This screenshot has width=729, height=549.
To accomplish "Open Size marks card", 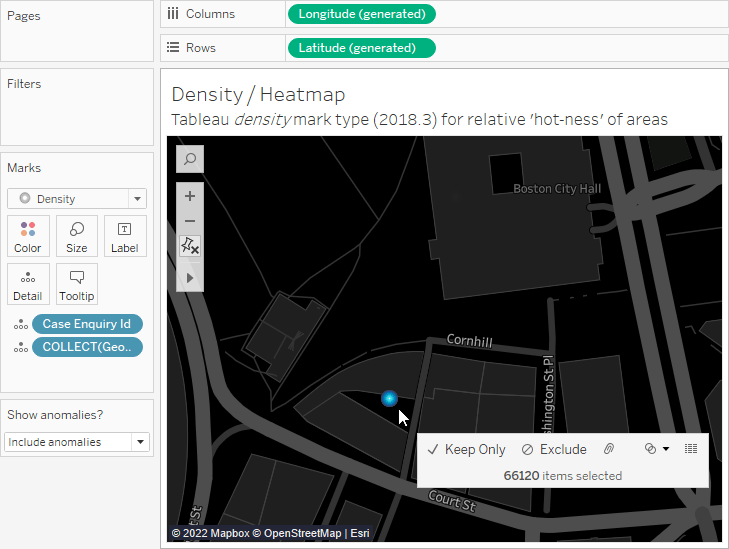I will point(77,236).
